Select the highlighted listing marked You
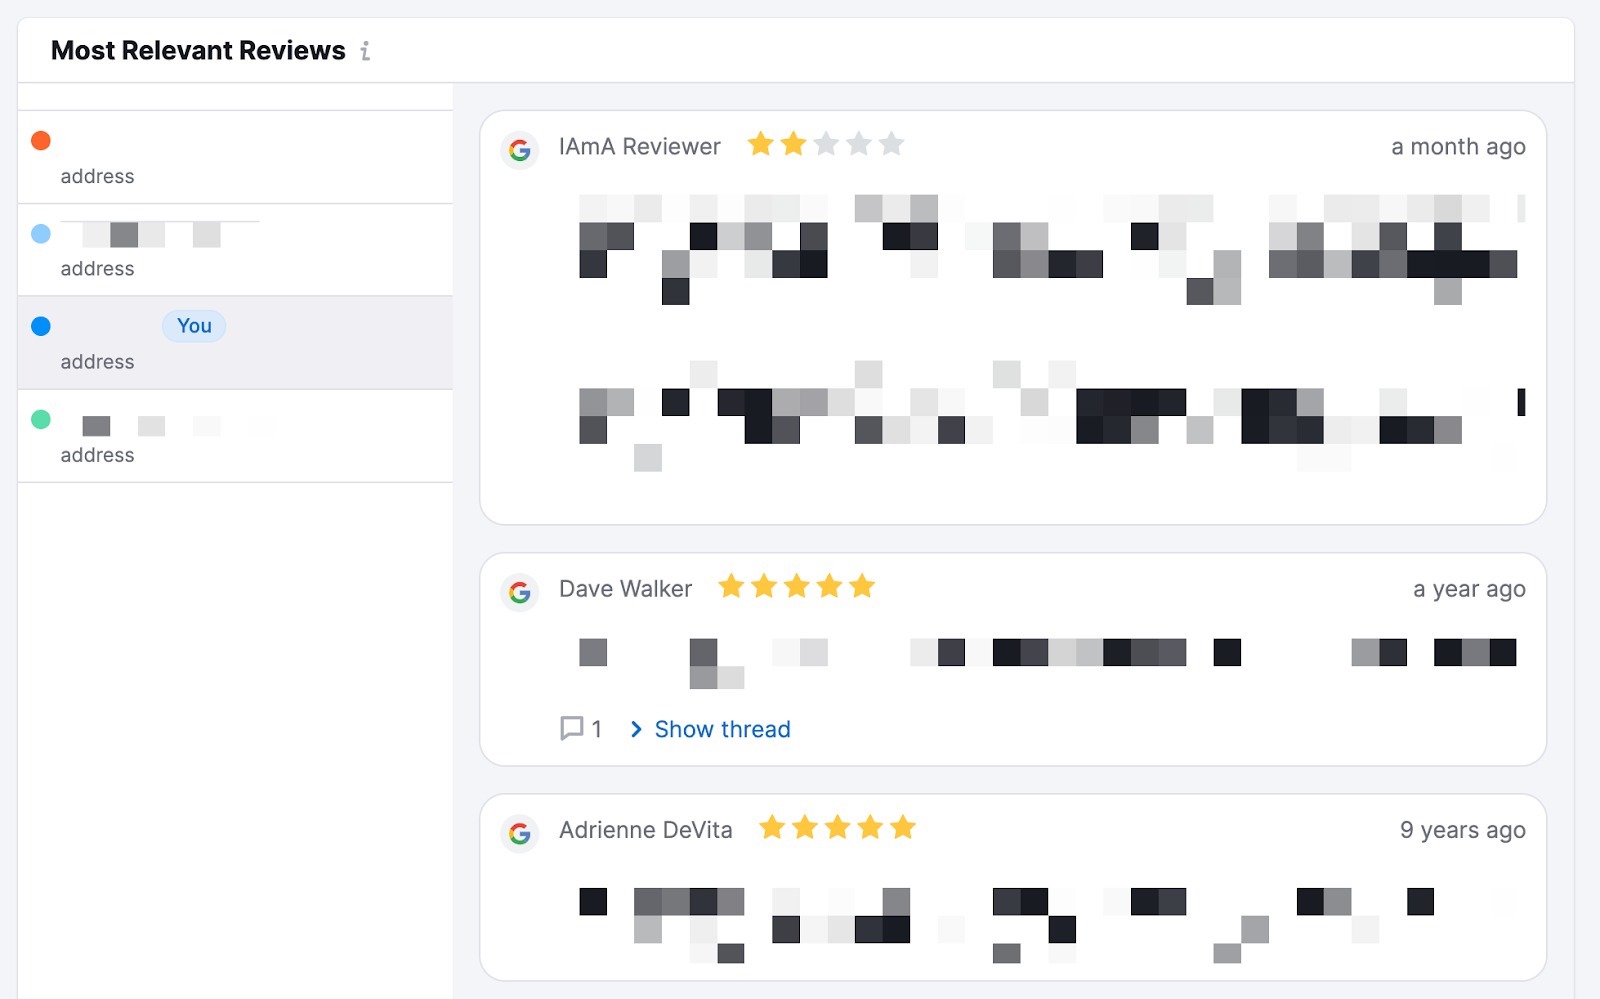The width and height of the screenshot is (1600, 999). tap(235, 342)
